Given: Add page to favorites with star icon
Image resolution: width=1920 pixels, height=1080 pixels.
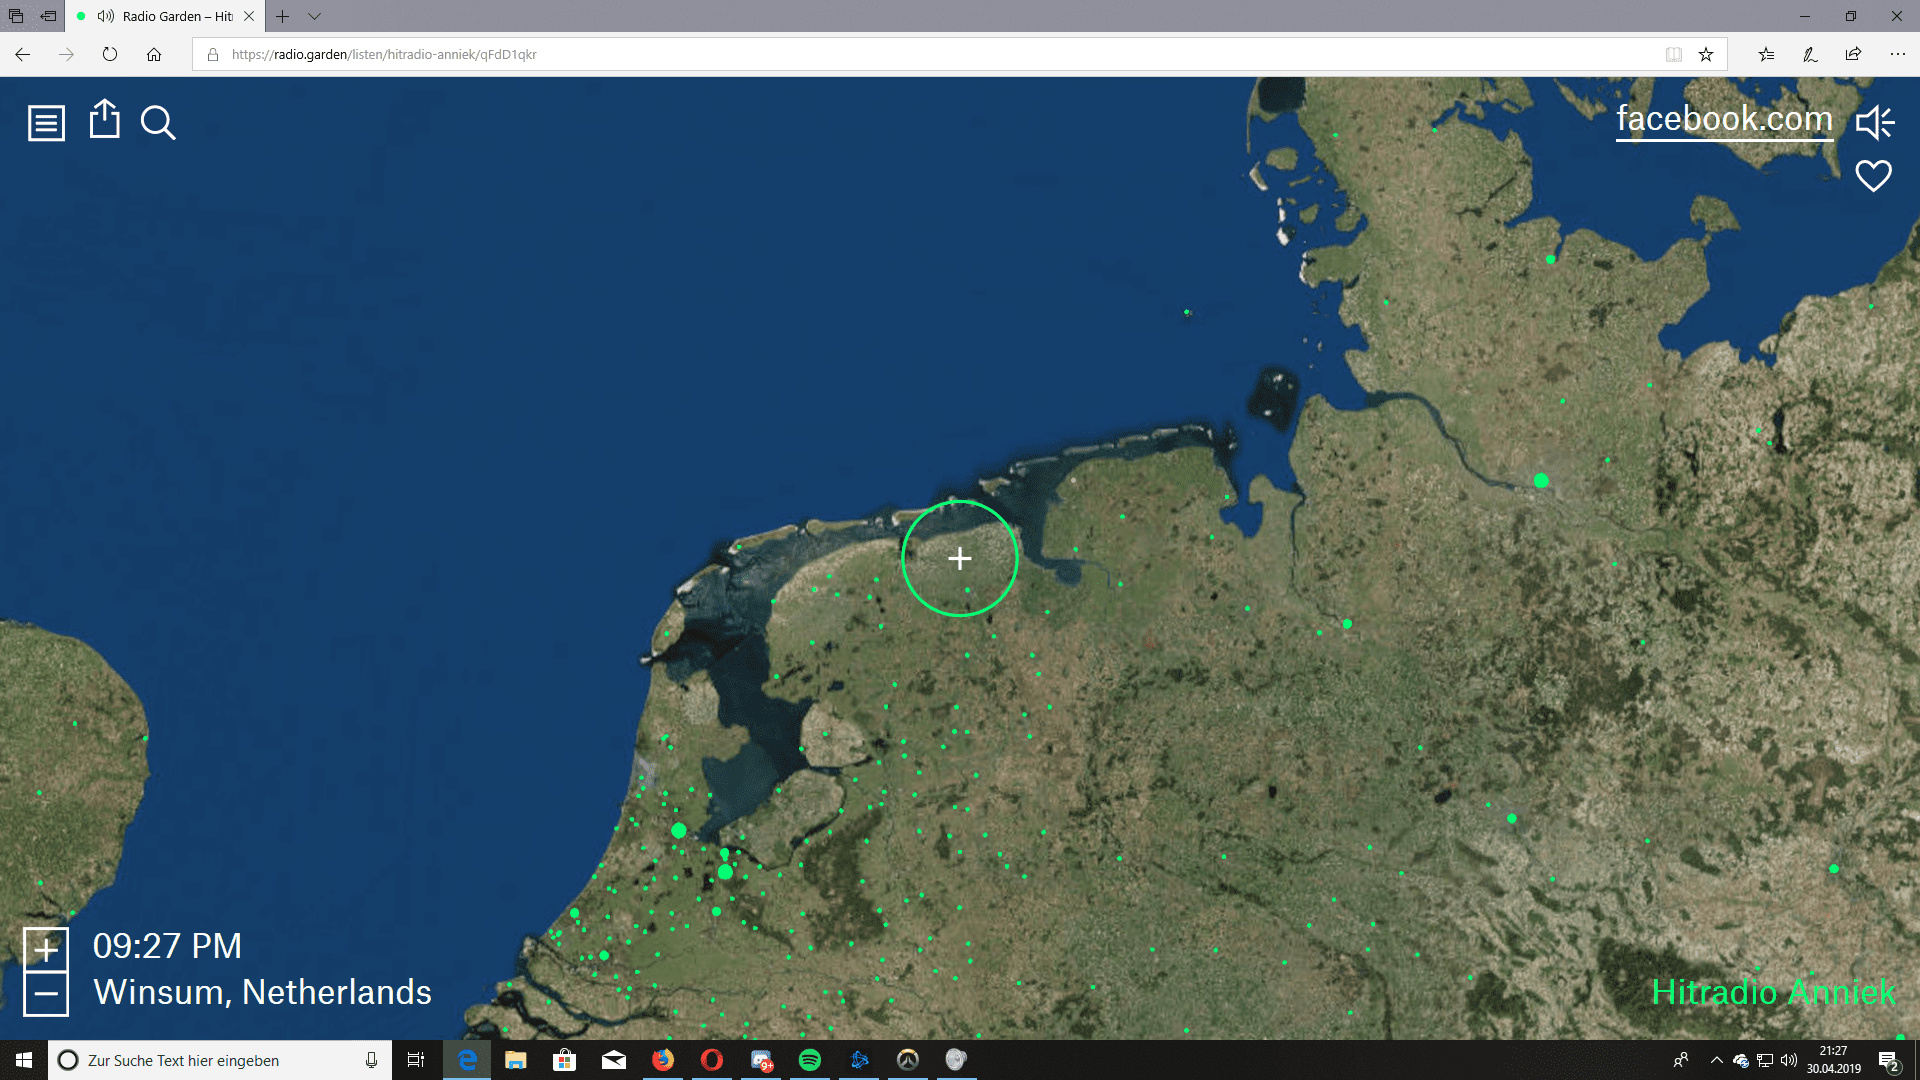Looking at the screenshot, I should click(x=1706, y=54).
